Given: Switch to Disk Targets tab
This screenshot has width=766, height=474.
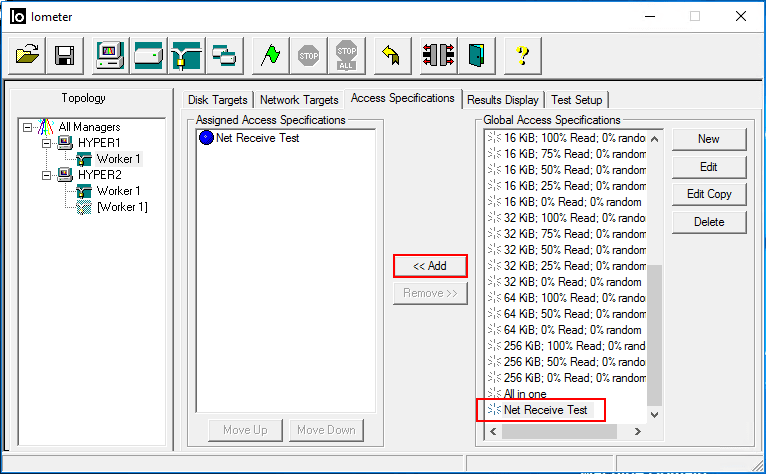Looking at the screenshot, I should tap(217, 100).
